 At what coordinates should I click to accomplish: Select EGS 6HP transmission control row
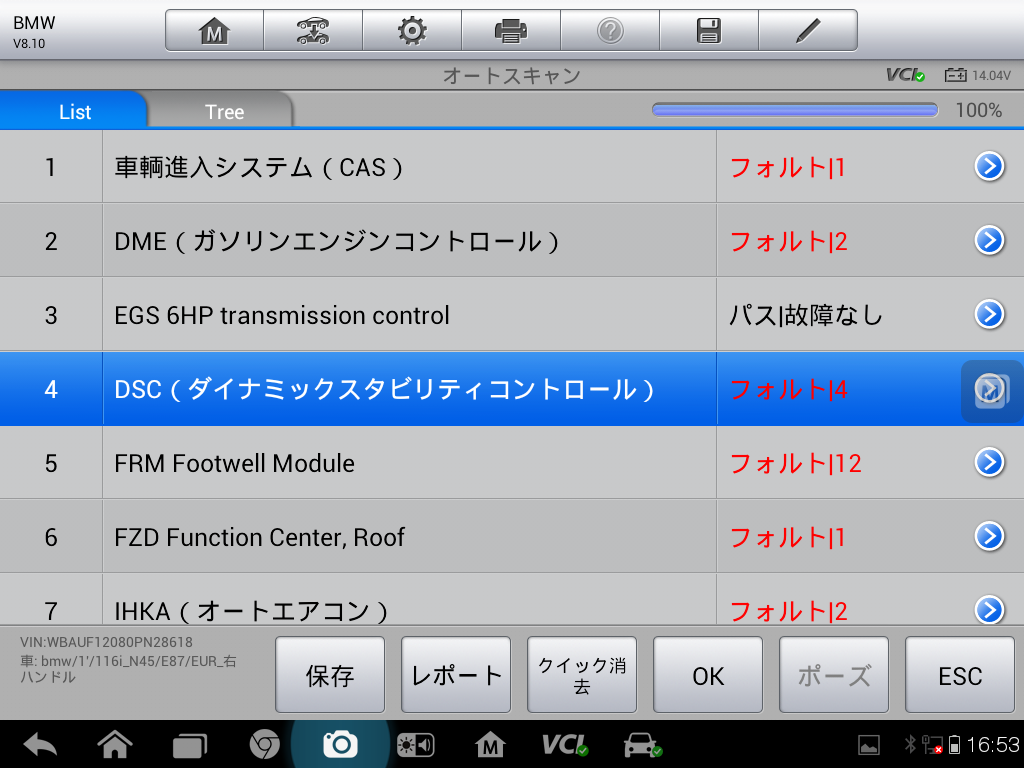(x=512, y=314)
